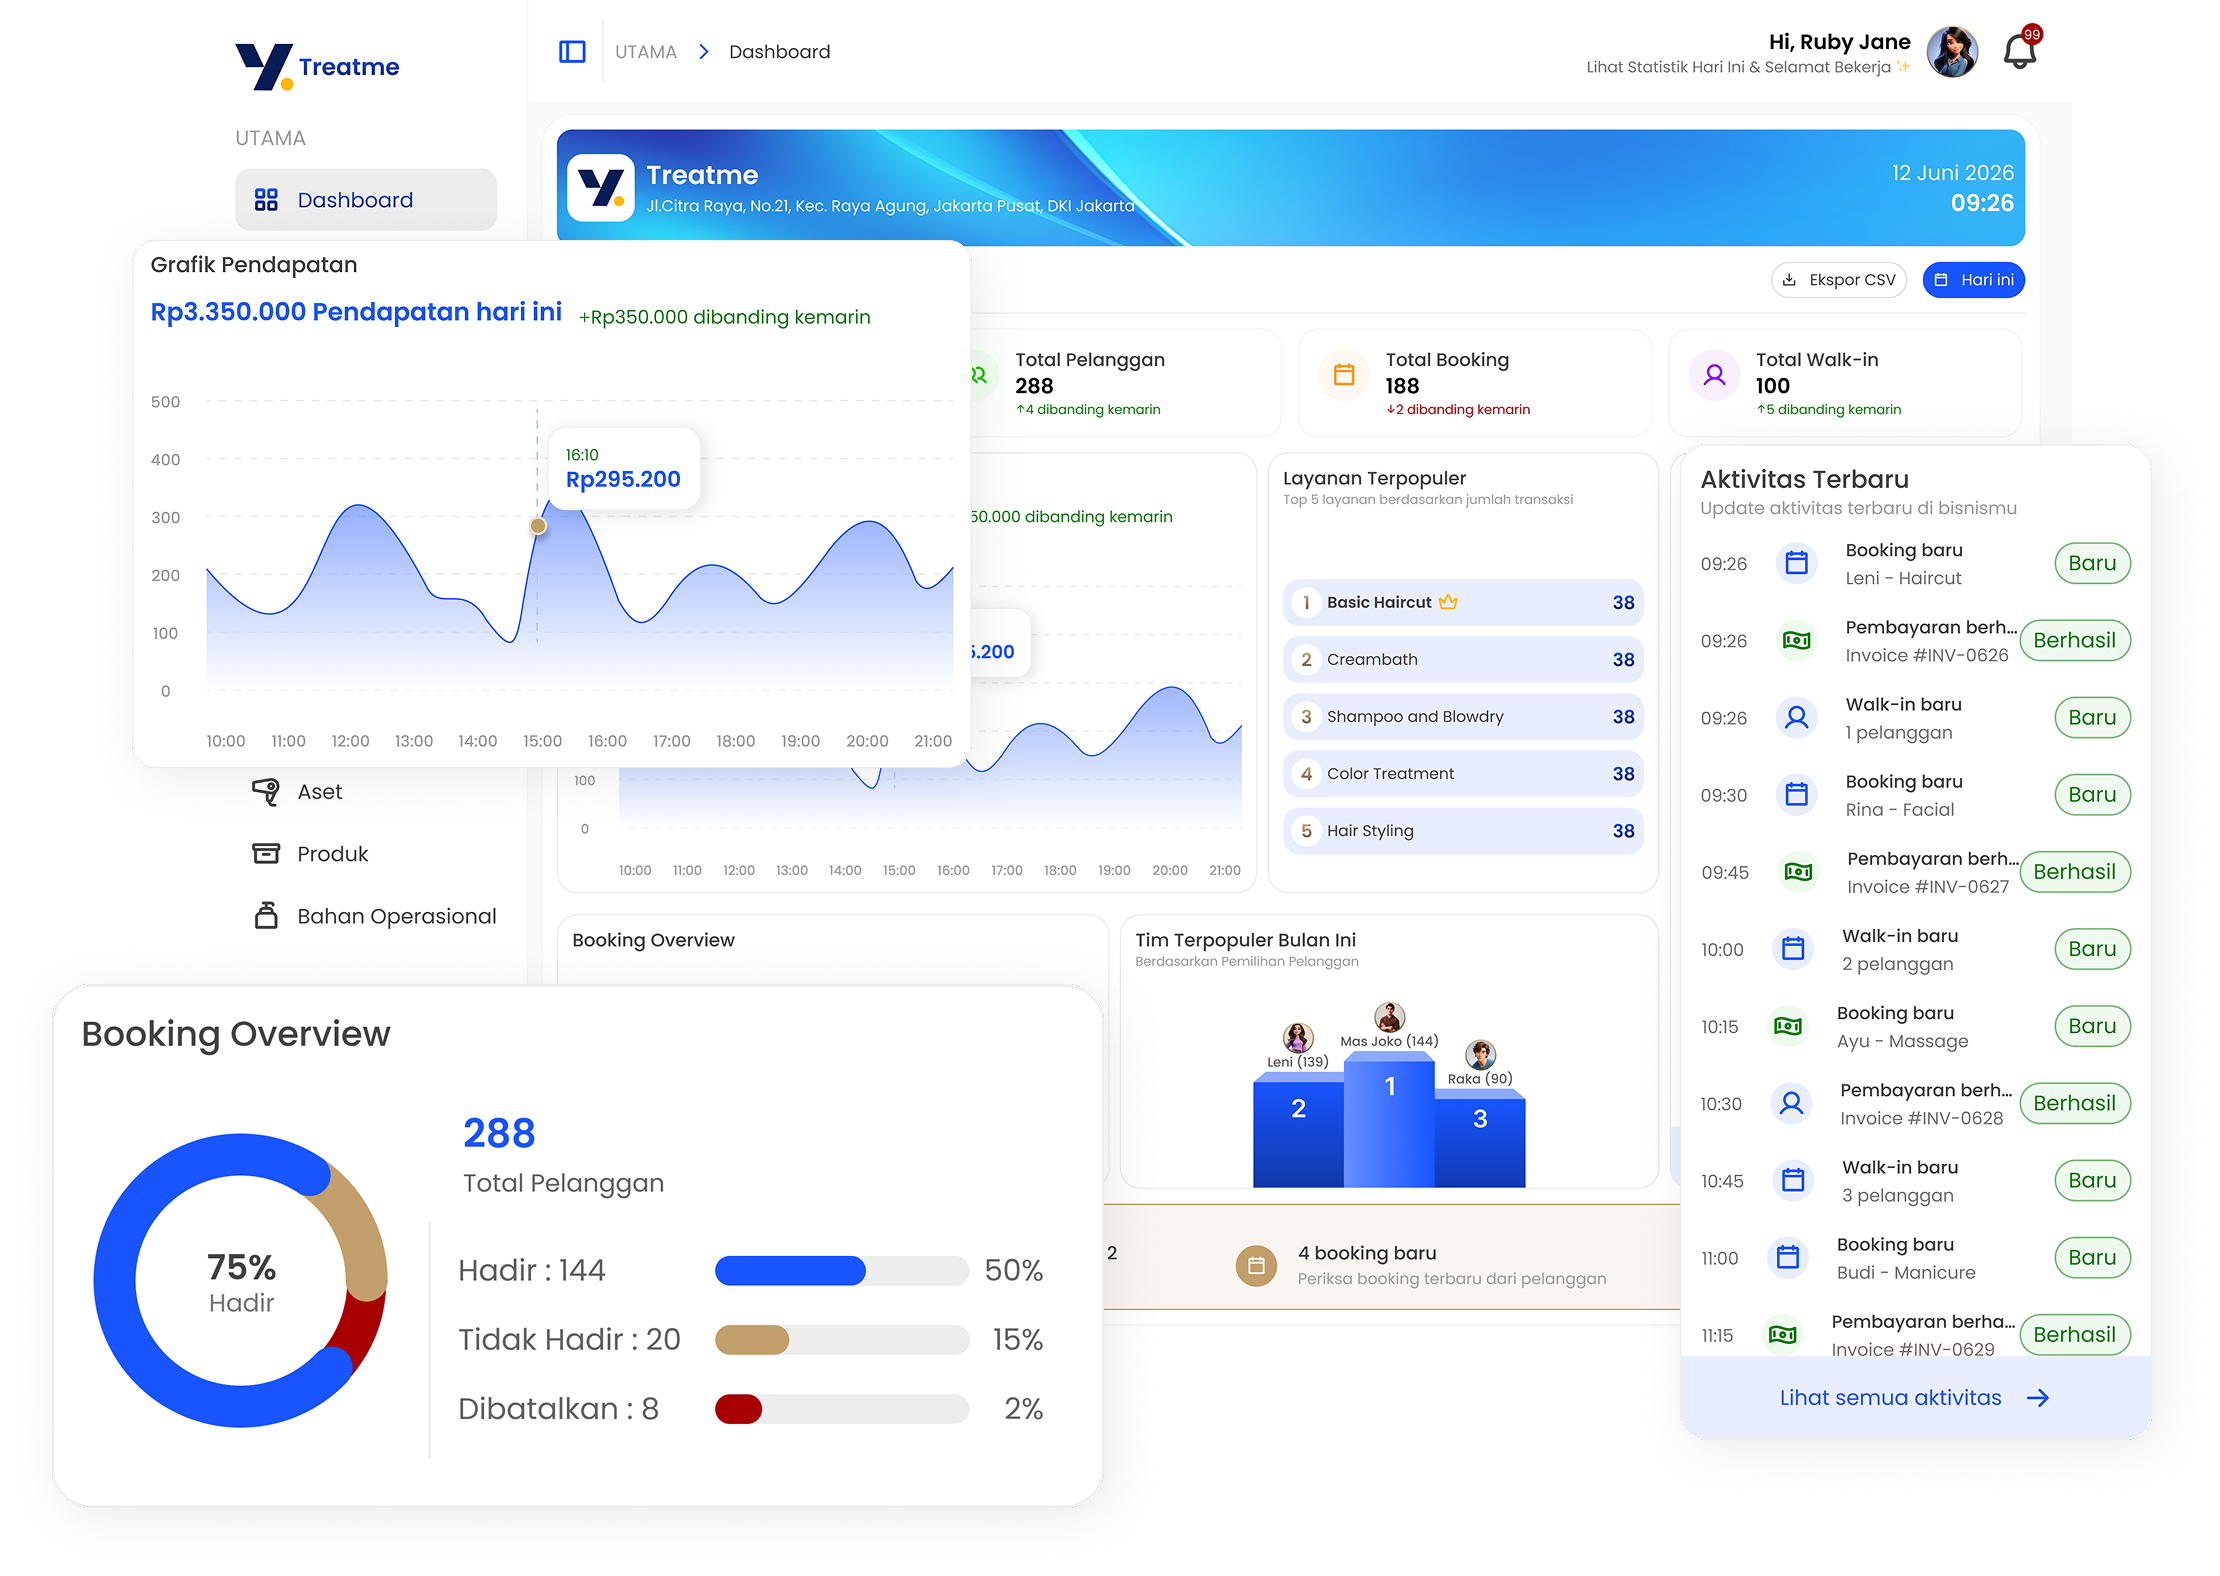Viewport: 2220px width, 1576px height.
Task: Open the notification bell
Action: pos(2020,51)
